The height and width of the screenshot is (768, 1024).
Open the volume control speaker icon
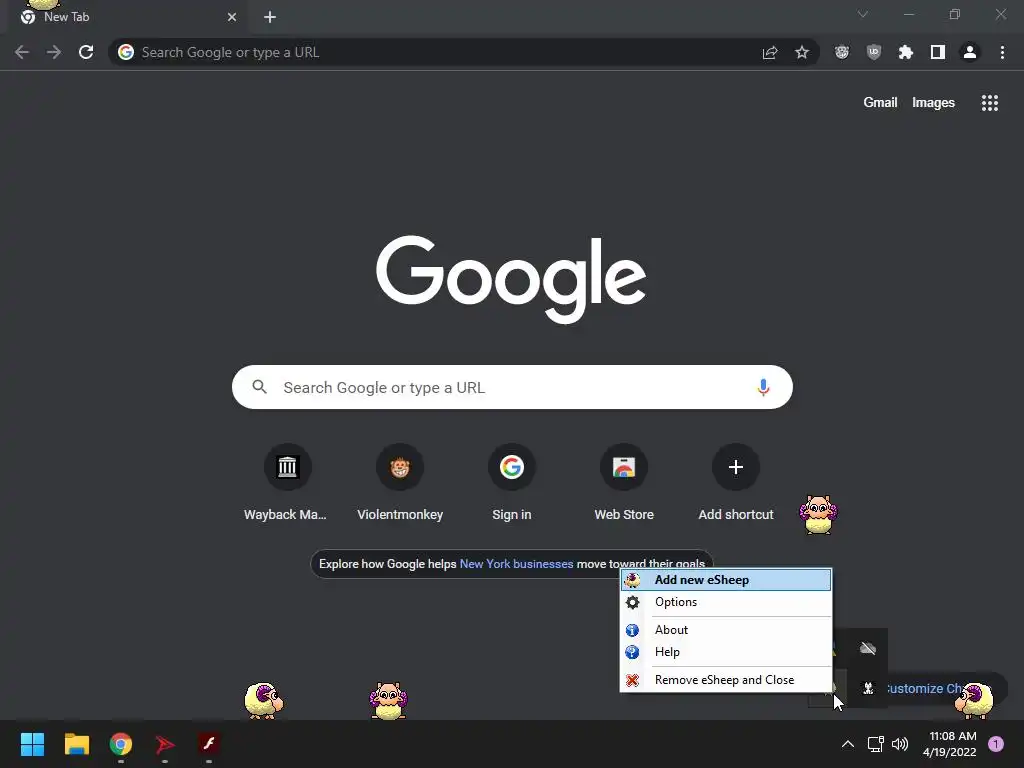[x=900, y=744]
